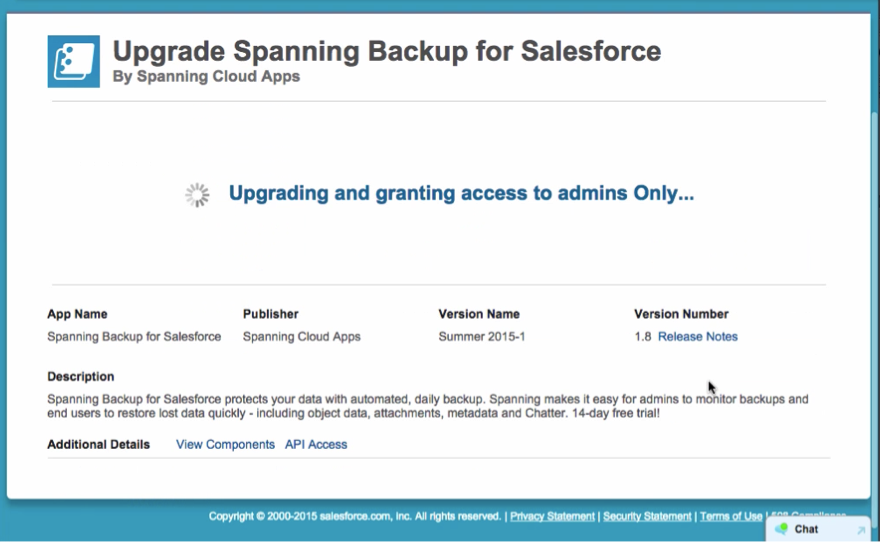Click the 'Spanning Backup for Salesforce' app name value
The width and height of the screenshot is (880, 542).
coord(134,337)
